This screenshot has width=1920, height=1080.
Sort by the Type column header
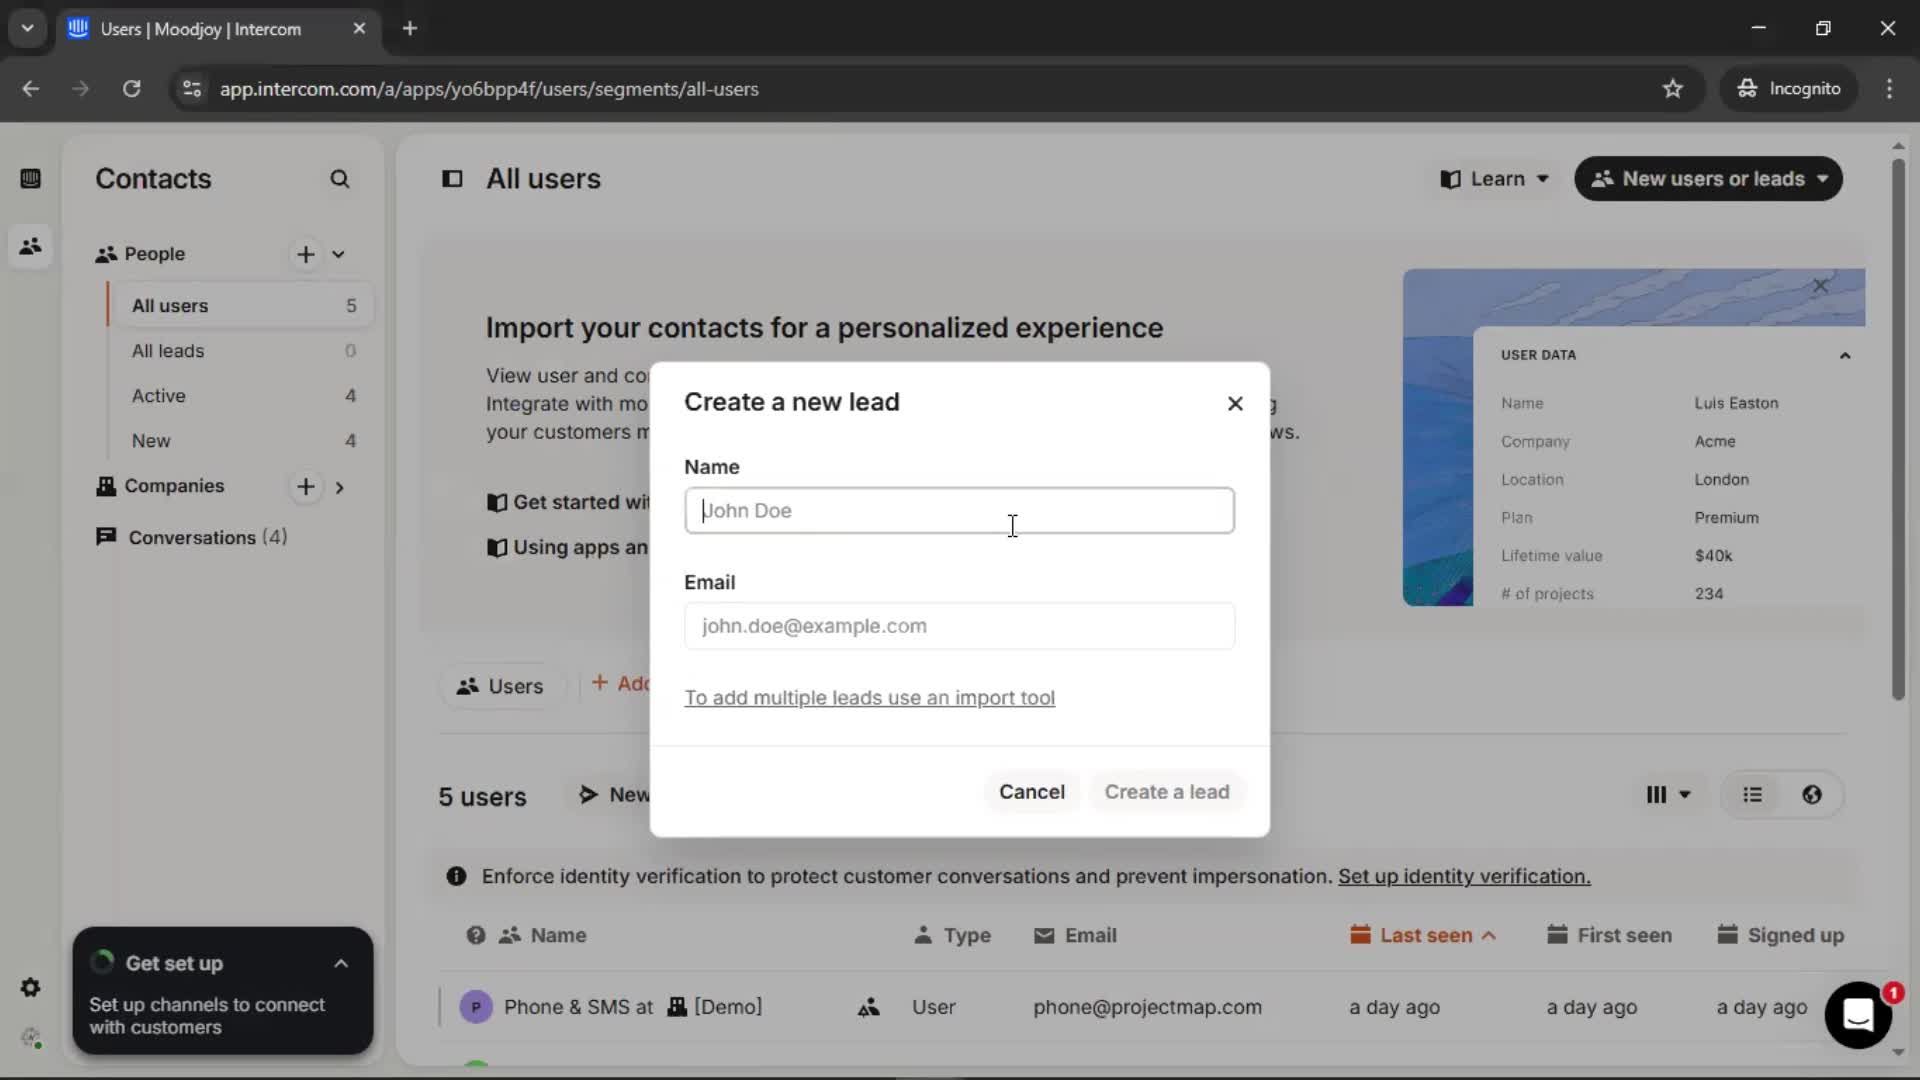952,936
